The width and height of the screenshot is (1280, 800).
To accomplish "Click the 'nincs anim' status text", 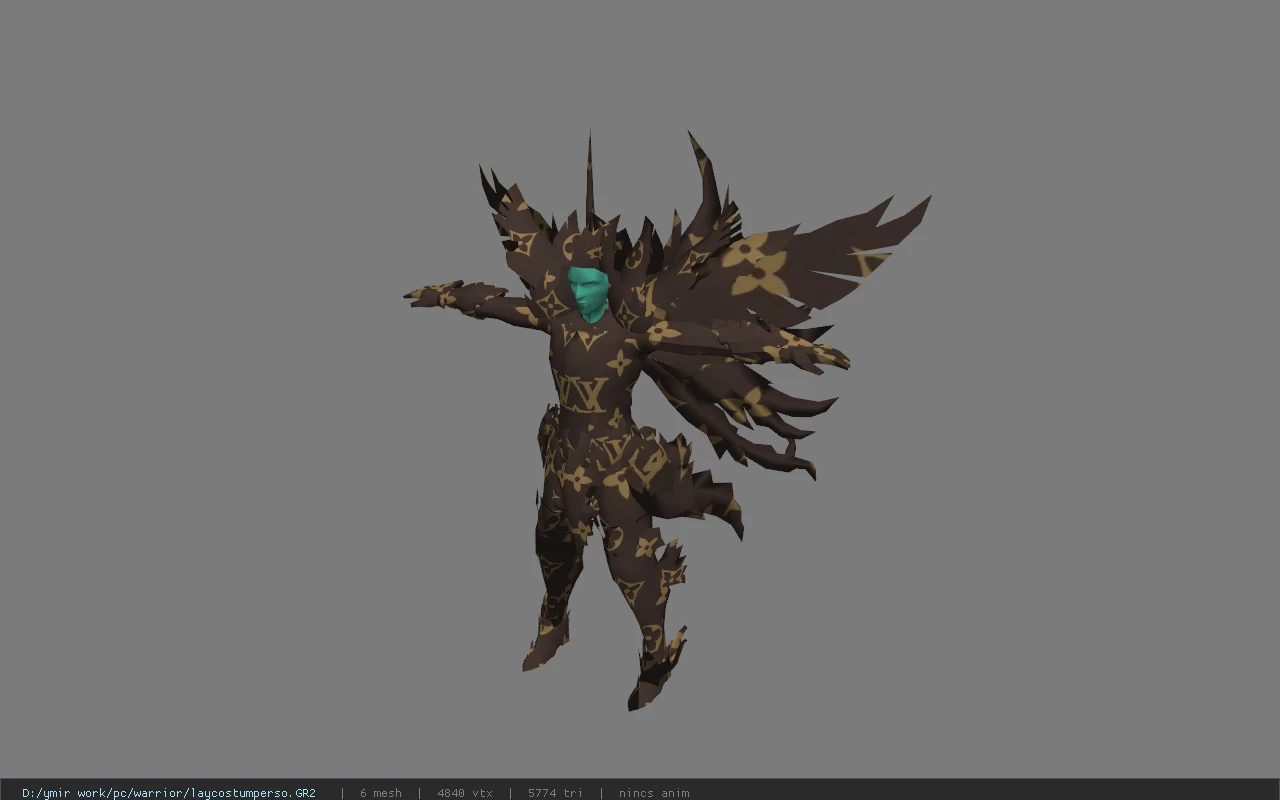I will [654, 793].
